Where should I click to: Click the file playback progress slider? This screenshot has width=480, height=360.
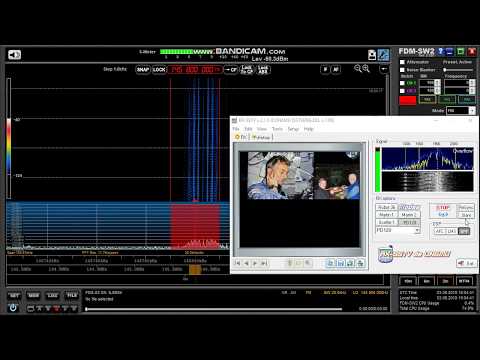click(214, 309)
